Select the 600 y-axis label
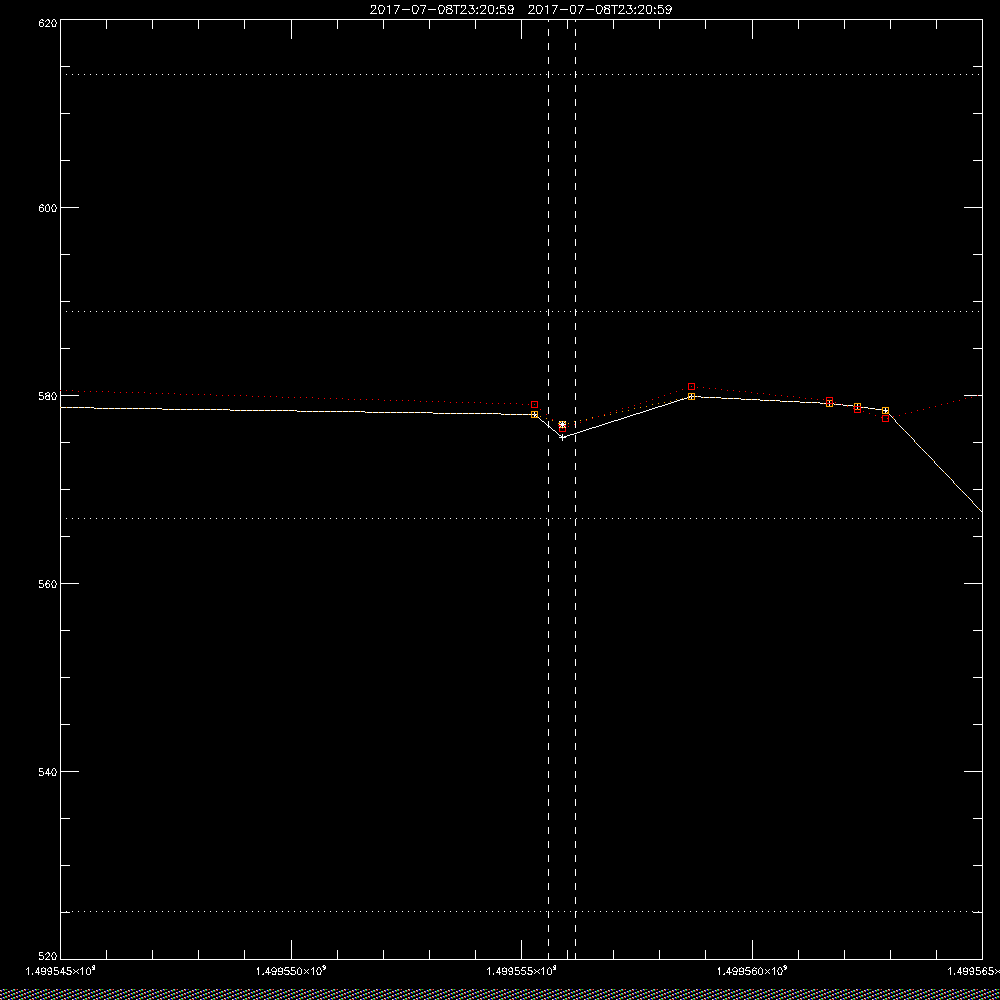 48,208
